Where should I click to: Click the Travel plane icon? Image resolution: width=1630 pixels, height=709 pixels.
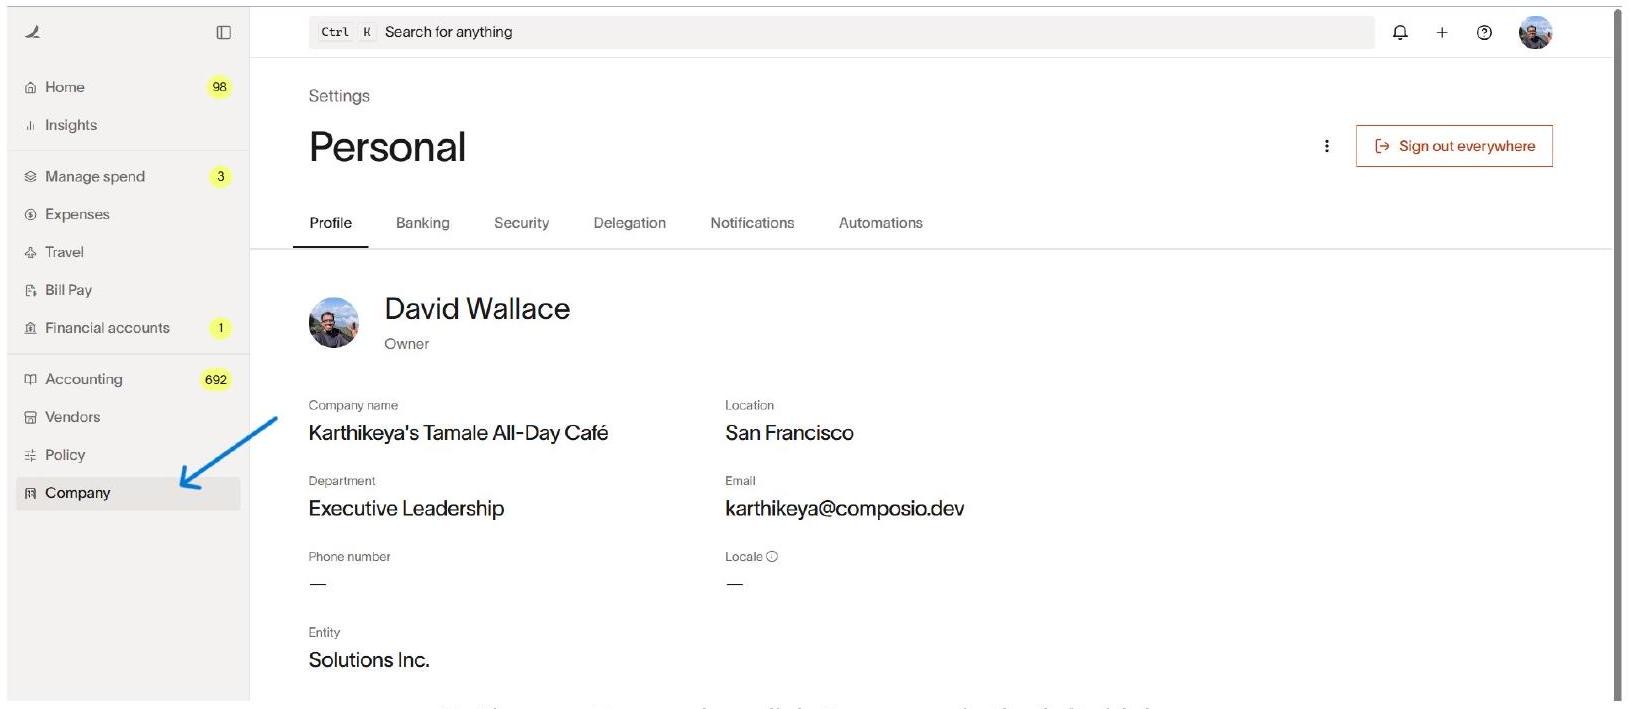click(30, 252)
